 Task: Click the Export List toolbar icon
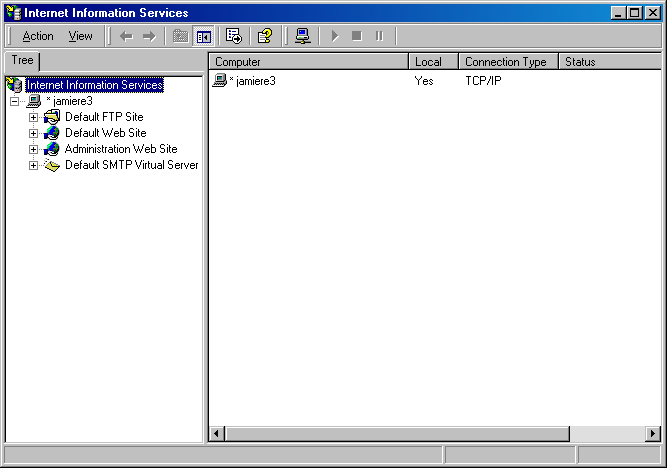coord(234,37)
